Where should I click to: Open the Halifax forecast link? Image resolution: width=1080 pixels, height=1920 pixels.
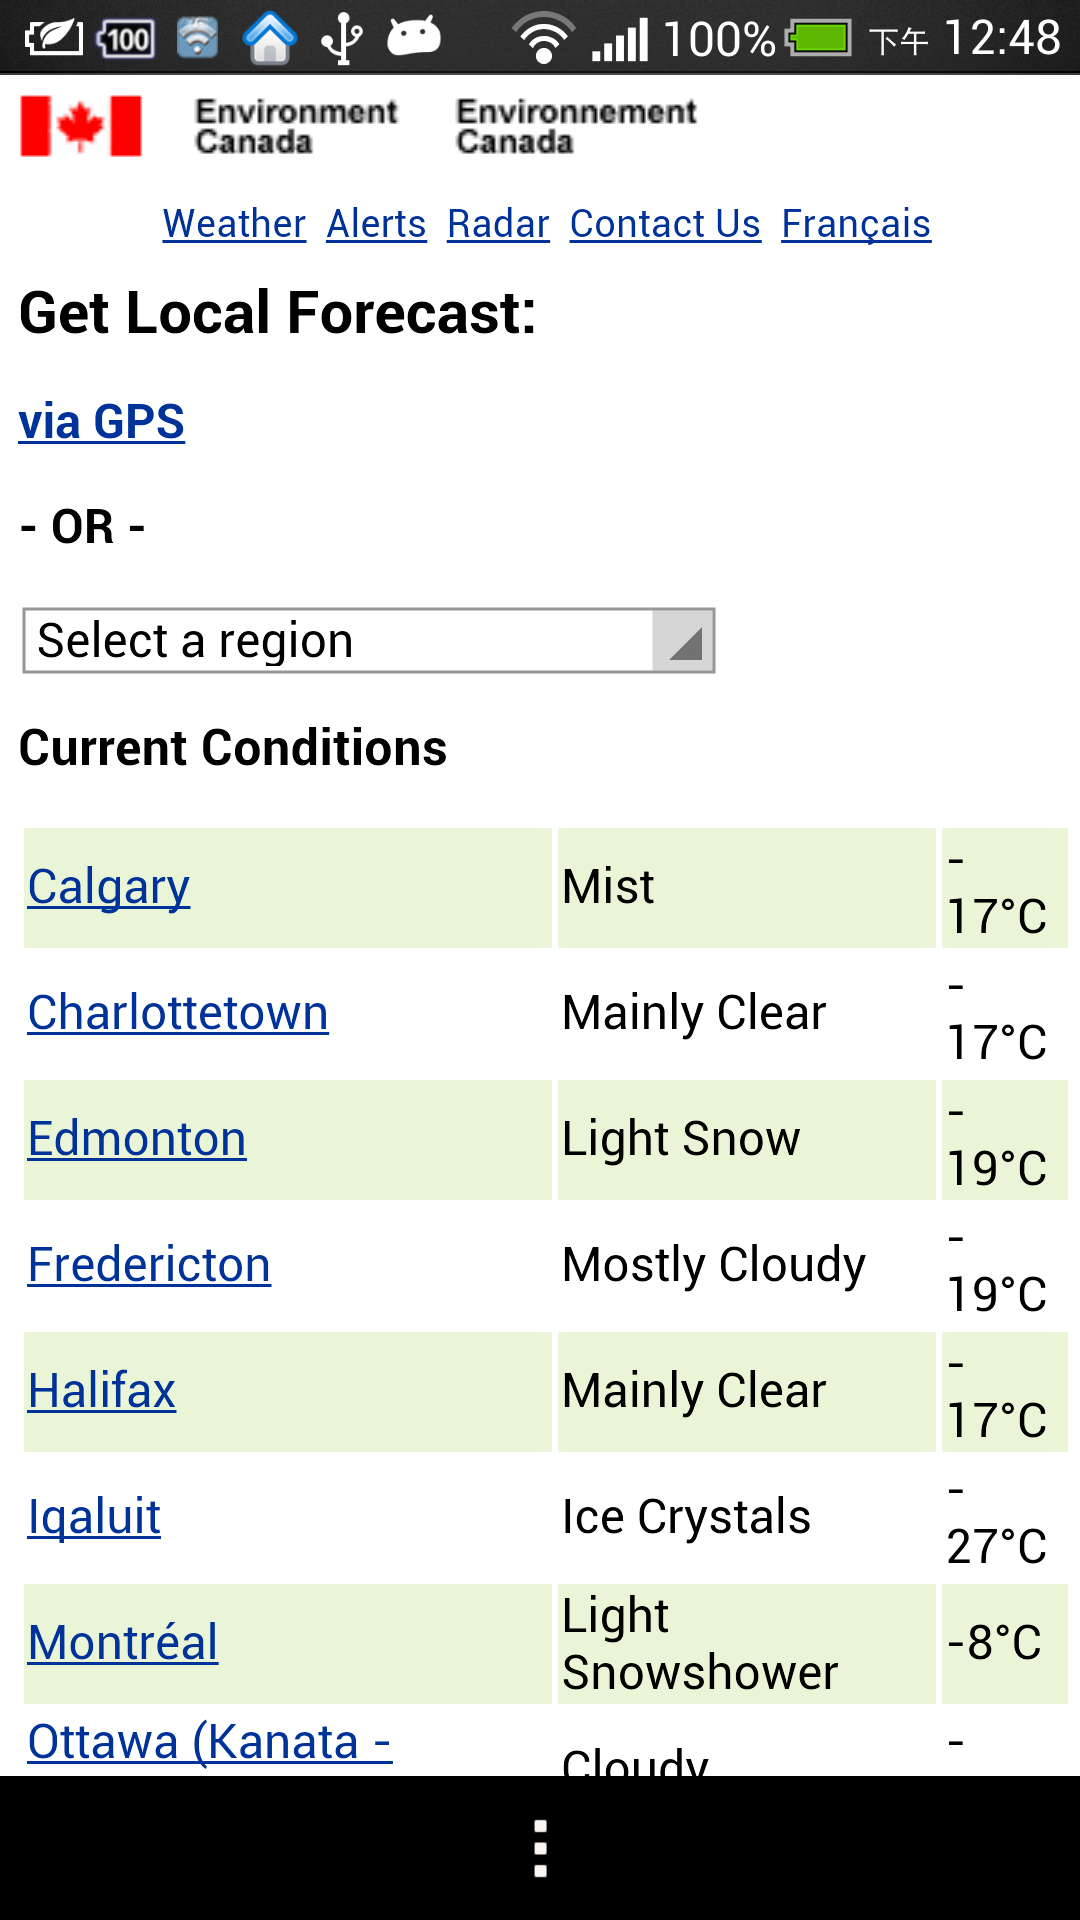click(x=102, y=1391)
